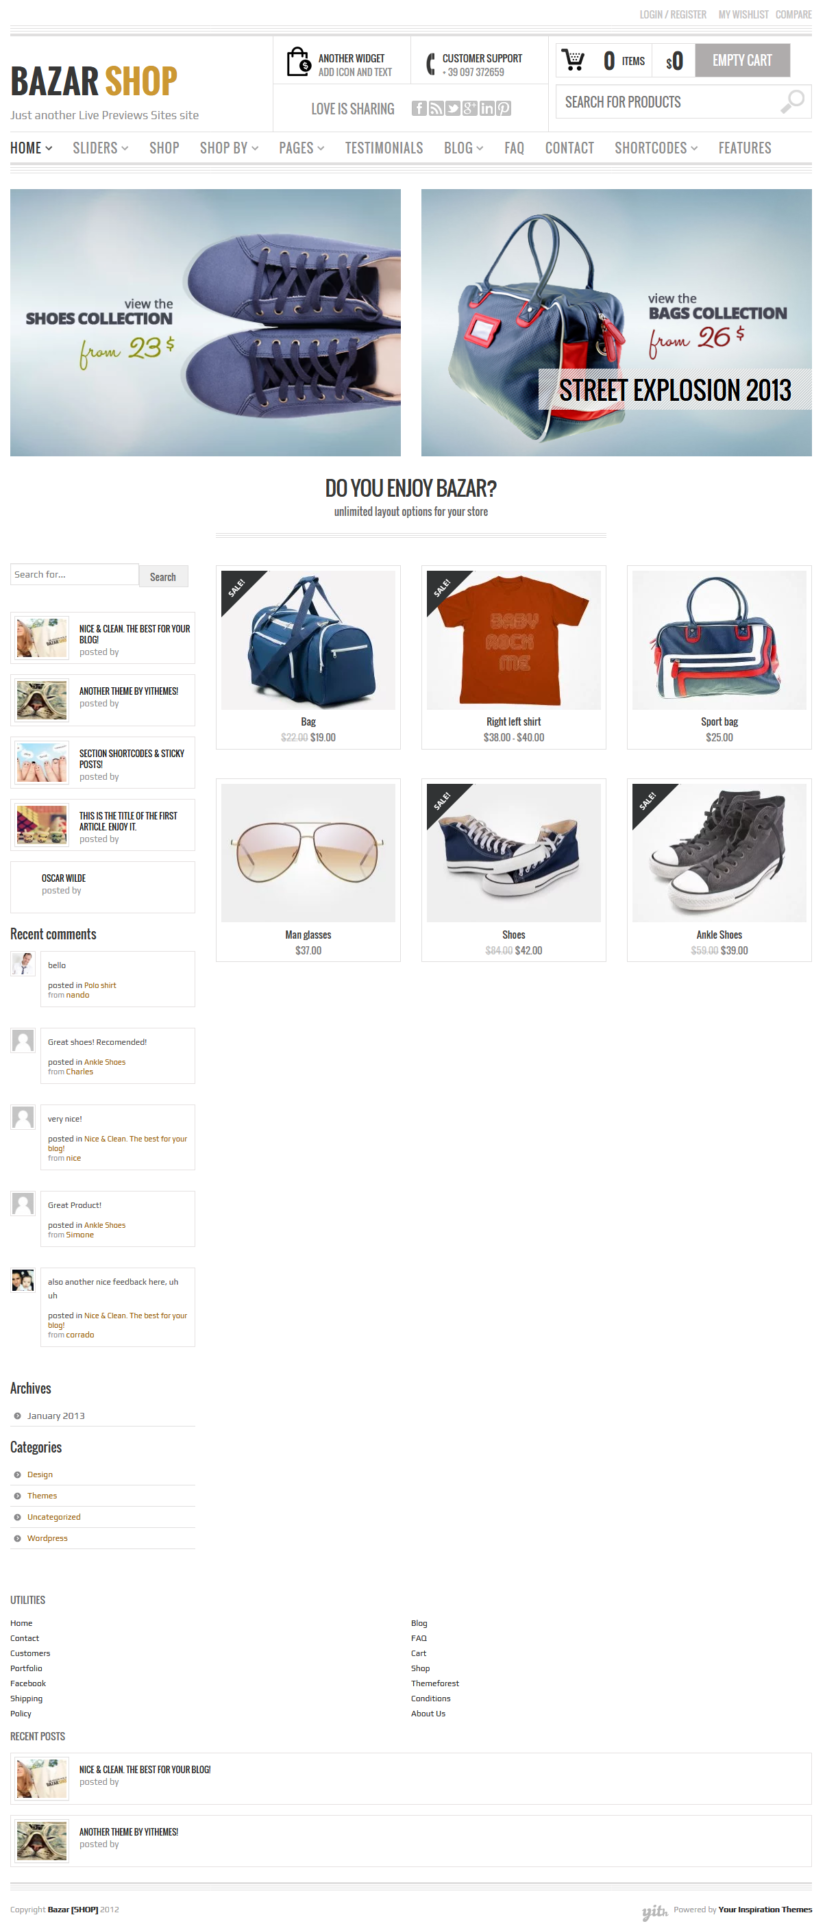Image resolution: width=825 pixels, height=1926 pixels.
Task: Click the Pinterest share icon
Action: [504, 108]
